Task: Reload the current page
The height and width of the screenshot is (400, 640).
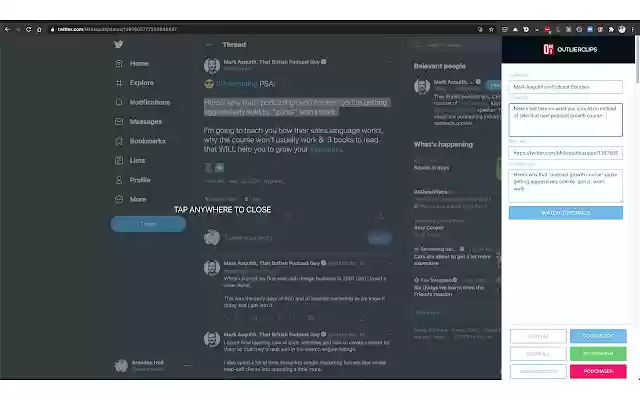Action: pyautogui.click(x=28, y=29)
